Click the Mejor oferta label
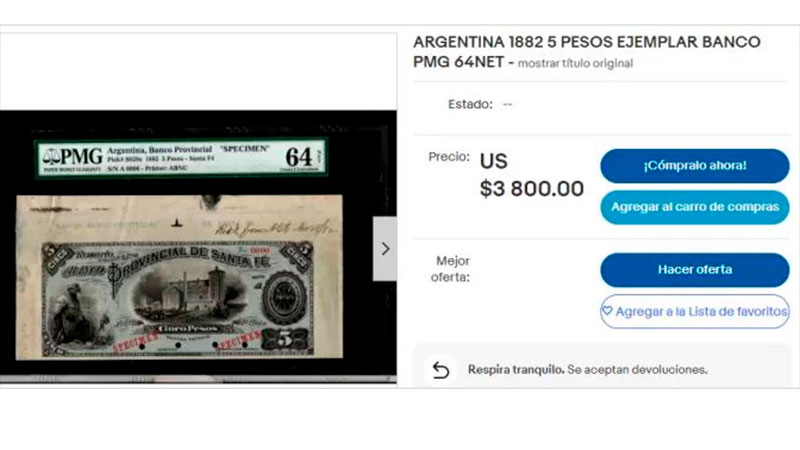The image size is (800, 450). pos(450,269)
